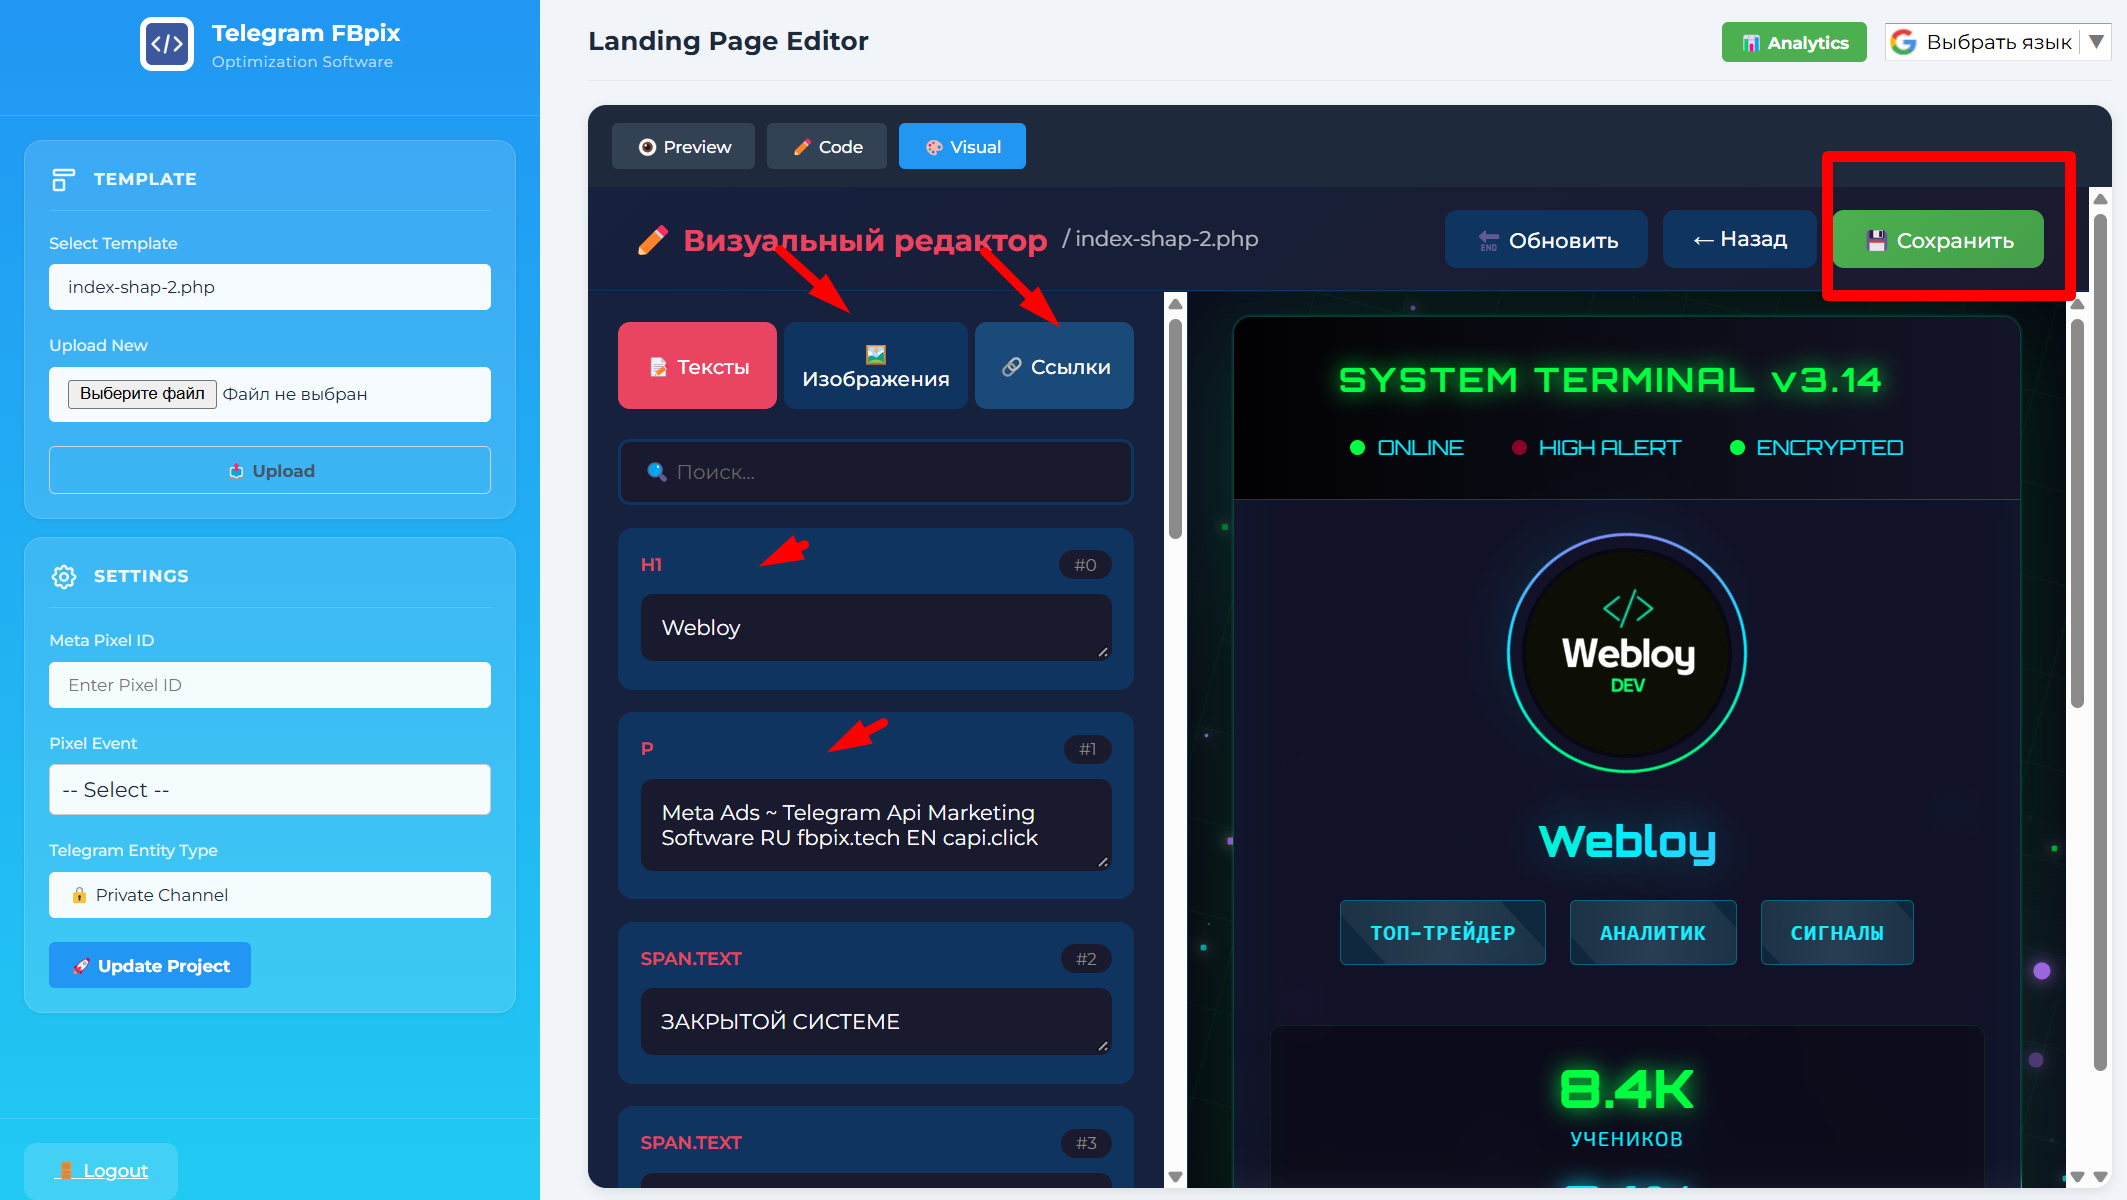Click the Template section layout icon
Image resolution: width=2127 pixels, height=1200 pixels.
(63, 180)
